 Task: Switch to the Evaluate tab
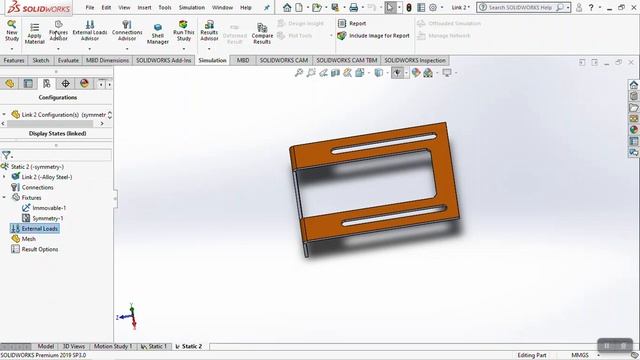[68, 60]
